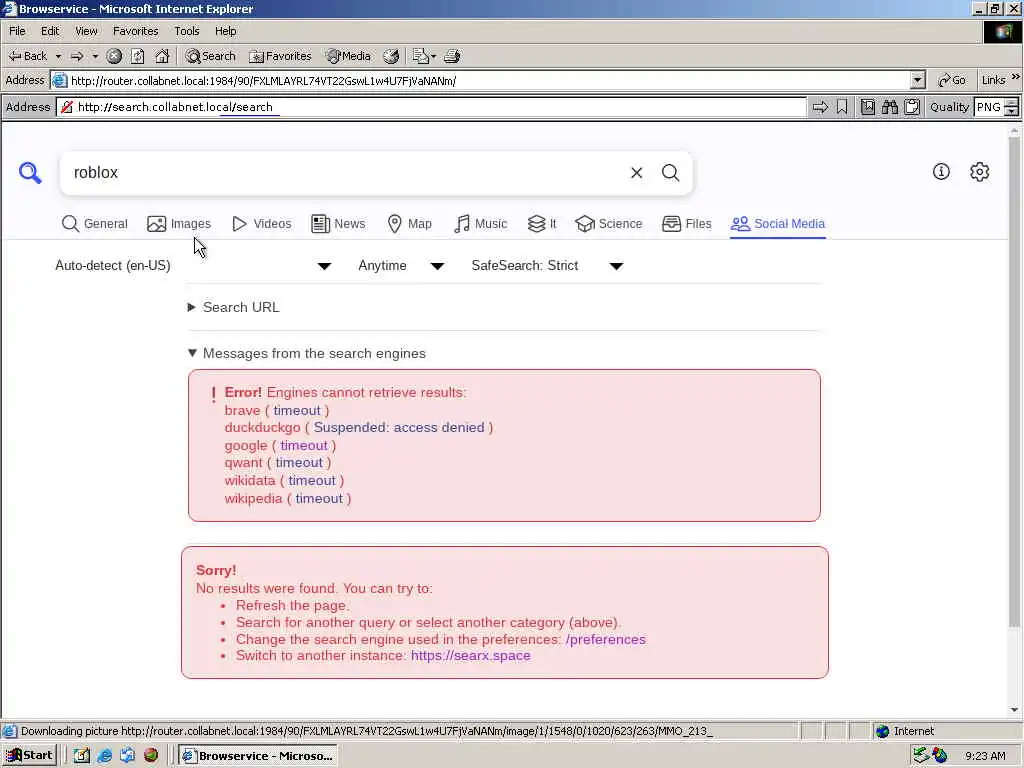Switch to the Science search tab
The height and width of the screenshot is (768, 1024).
click(x=609, y=224)
